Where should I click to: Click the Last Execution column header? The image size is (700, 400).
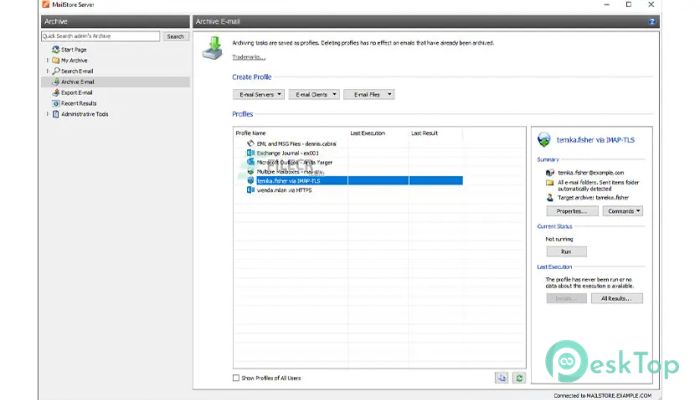pyautogui.click(x=367, y=133)
